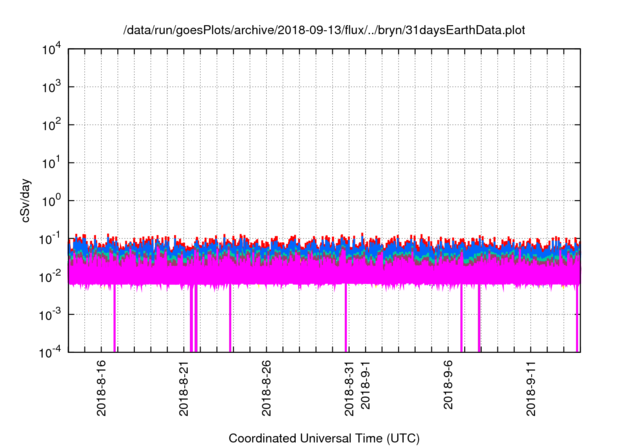Select the cSv/day y-axis label
Viewport: 640px width, 448px height.
pos(25,200)
